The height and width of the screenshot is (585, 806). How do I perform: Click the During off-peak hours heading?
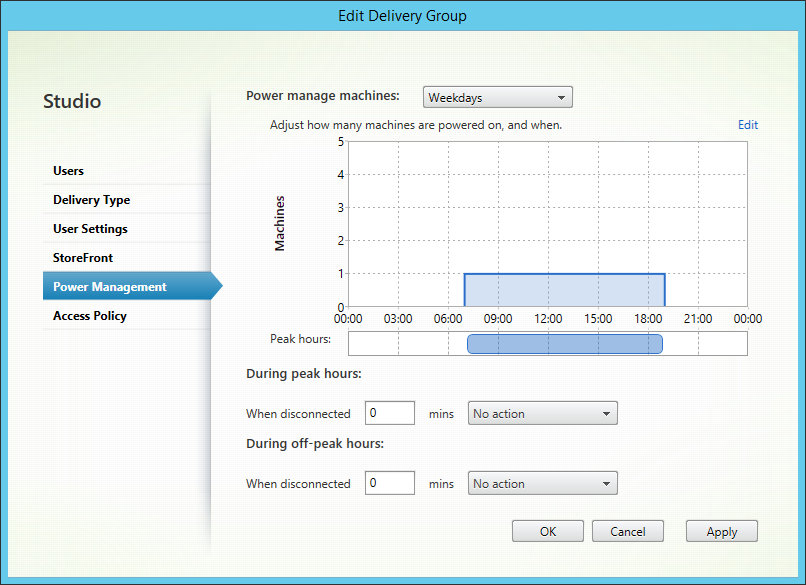tap(315, 444)
